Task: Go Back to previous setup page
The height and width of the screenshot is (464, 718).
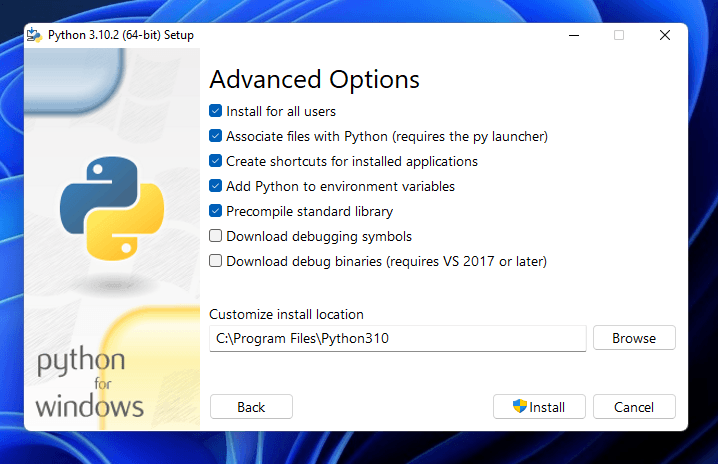Action: [251, 407]
